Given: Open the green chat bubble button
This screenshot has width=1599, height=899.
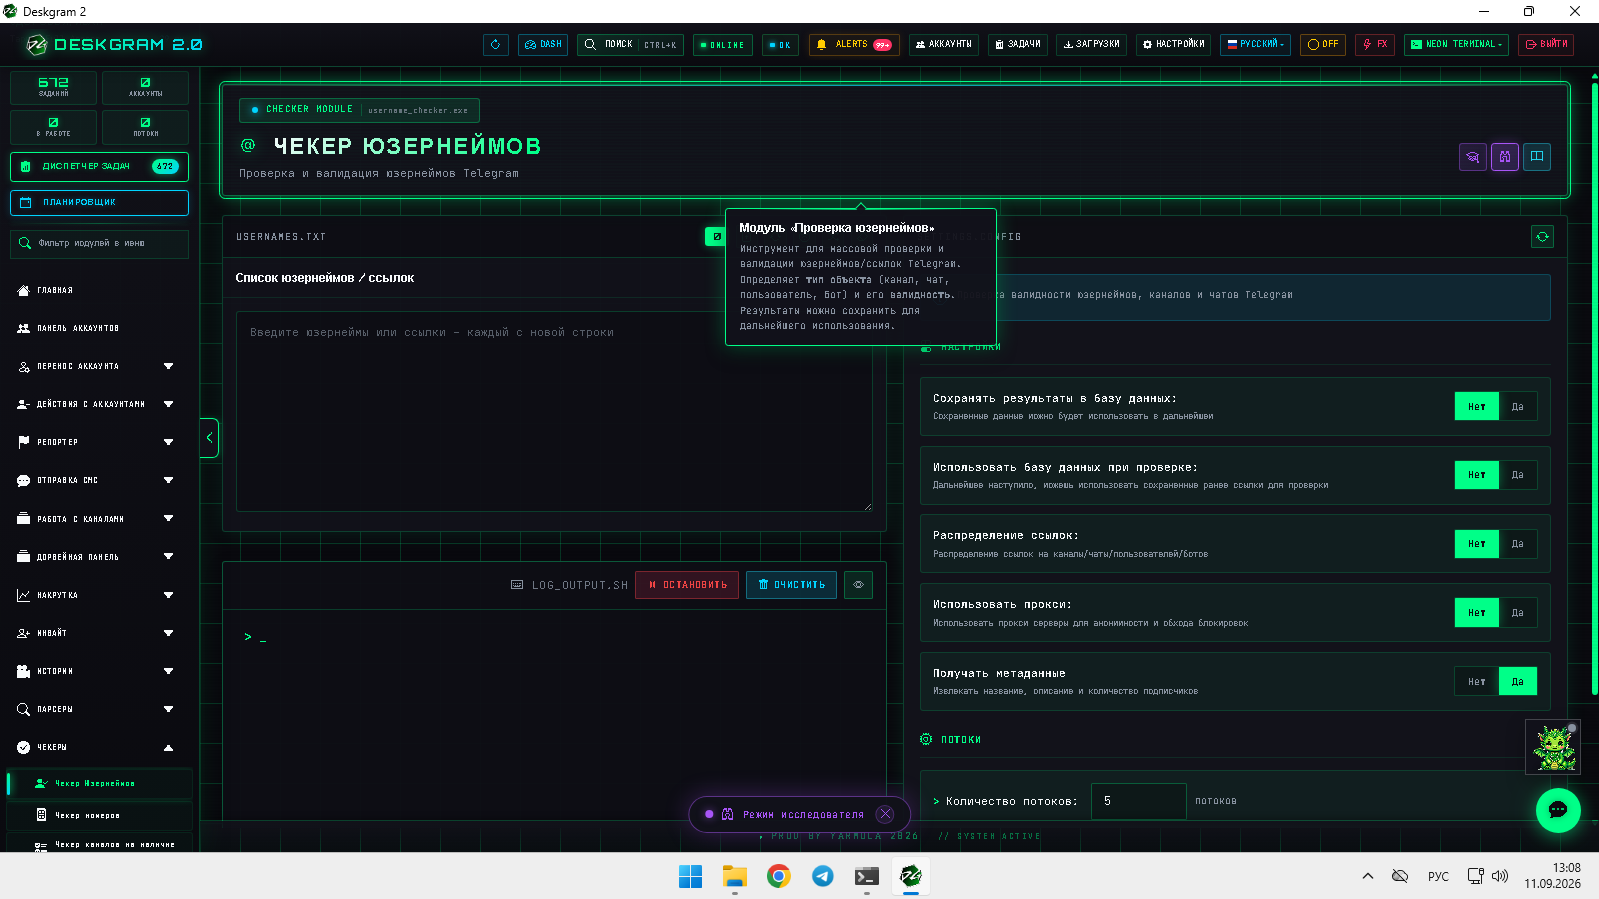Looking at the screenshot, I should click(1558, 810).
